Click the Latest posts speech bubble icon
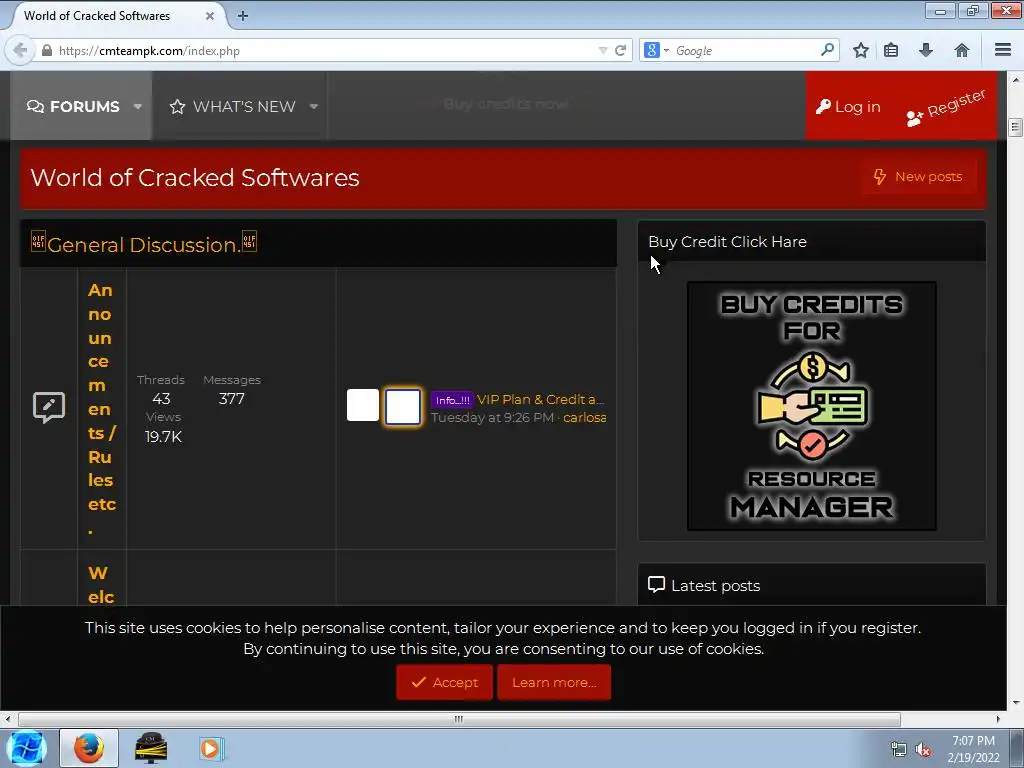This screenshot has width=1024, height=768. 656,584
